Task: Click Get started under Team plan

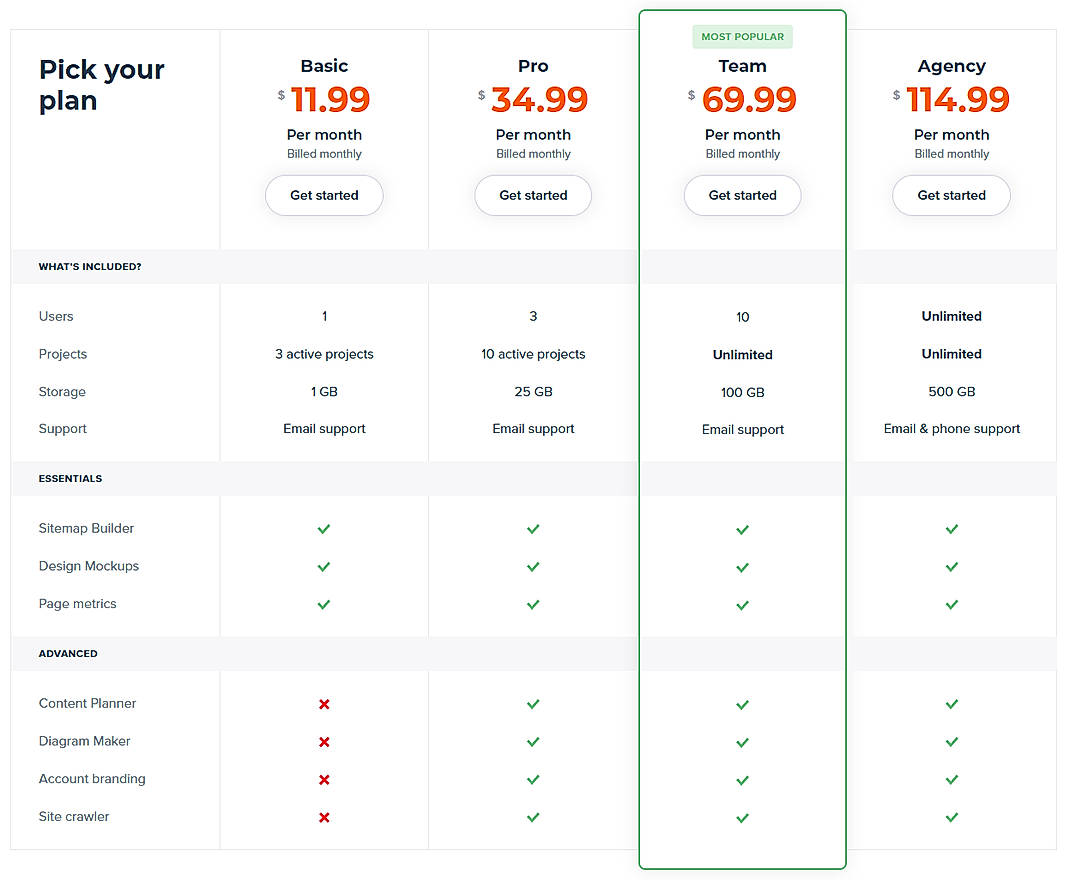Action: (742, 195)
